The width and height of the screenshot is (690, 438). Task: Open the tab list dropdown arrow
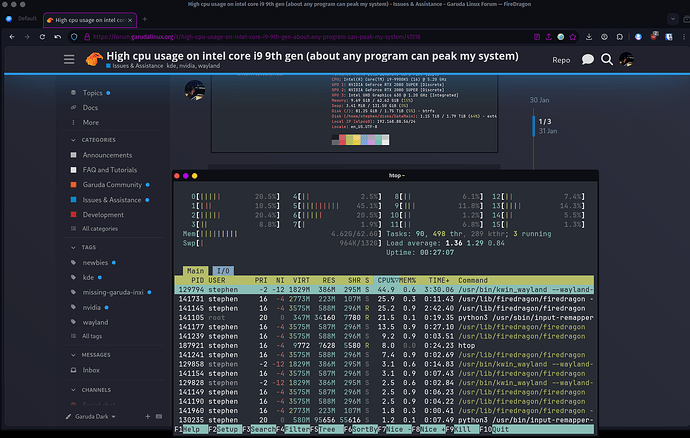click(672, 19)
